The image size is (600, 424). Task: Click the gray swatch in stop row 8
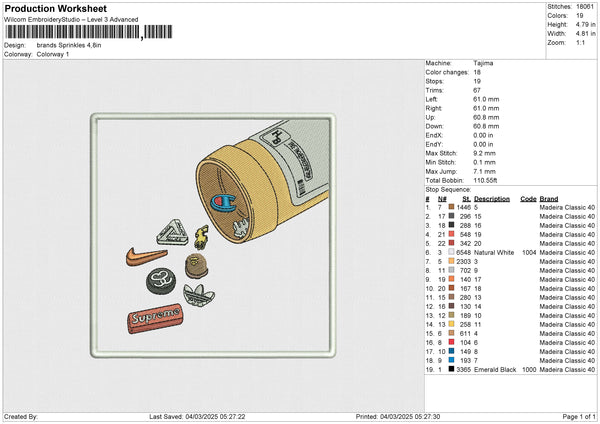pyautogui.click(x=451, y=270)
